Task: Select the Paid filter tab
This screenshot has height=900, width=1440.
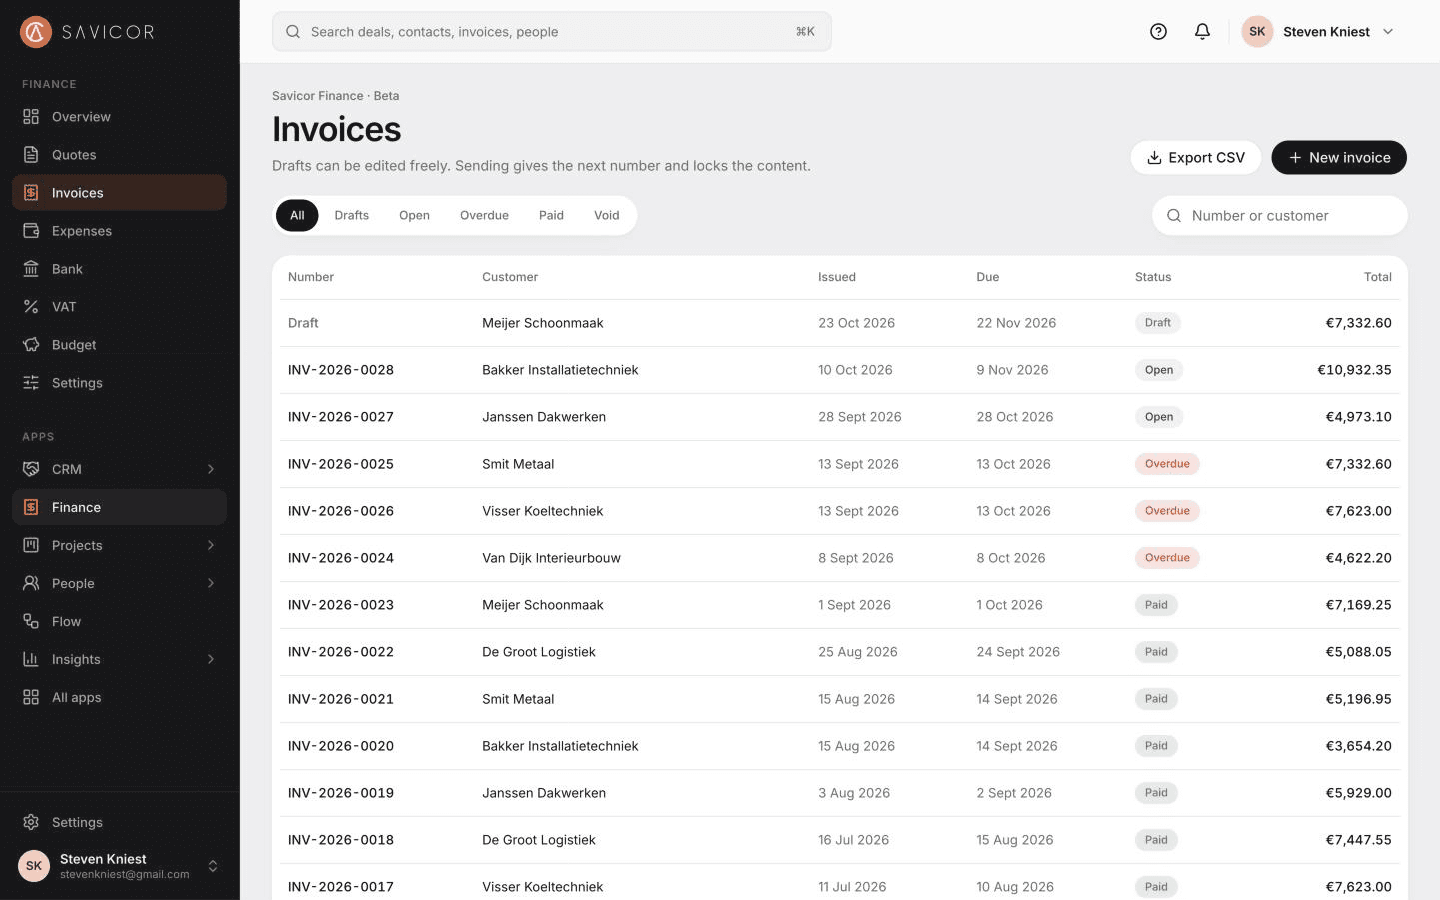Action: [551, 215]
